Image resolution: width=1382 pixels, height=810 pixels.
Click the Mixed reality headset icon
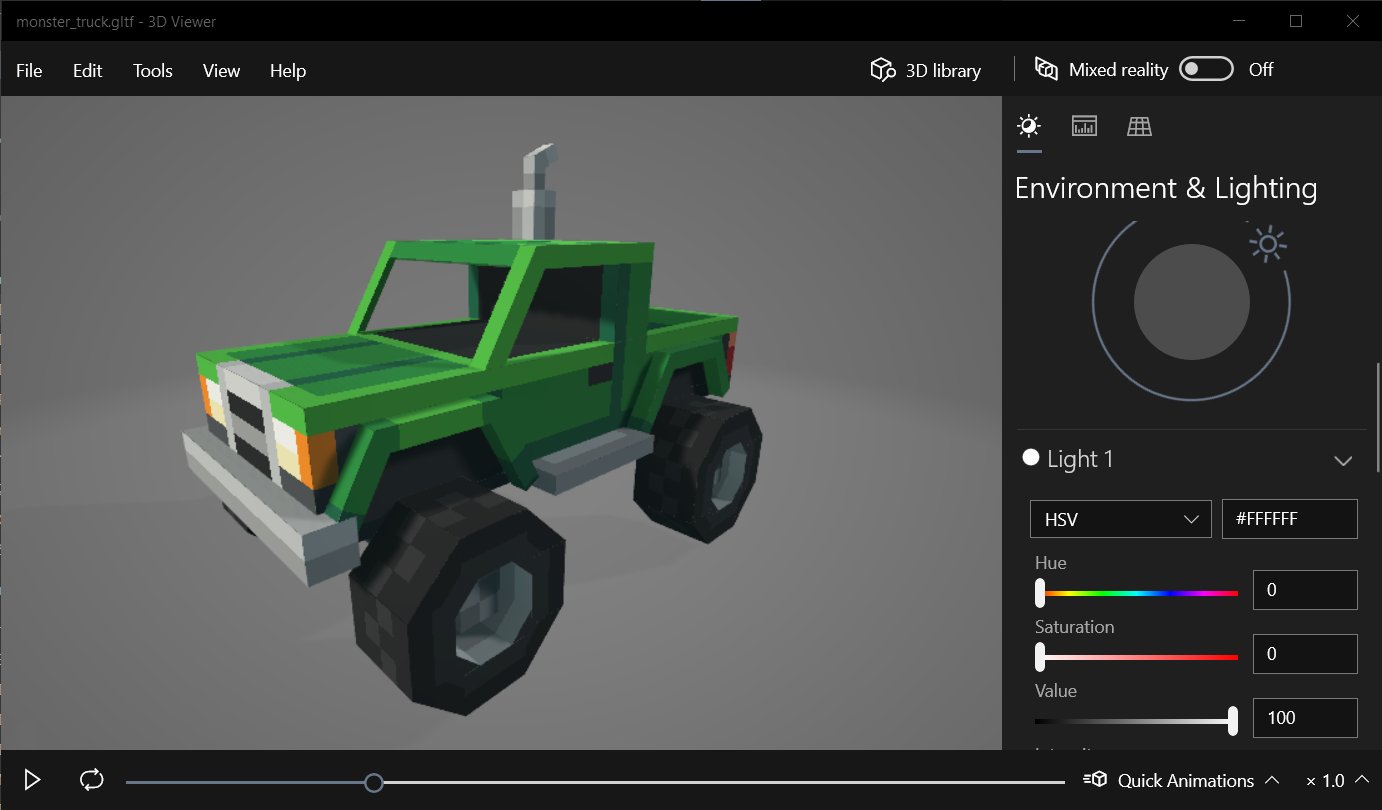[1046, 69]
